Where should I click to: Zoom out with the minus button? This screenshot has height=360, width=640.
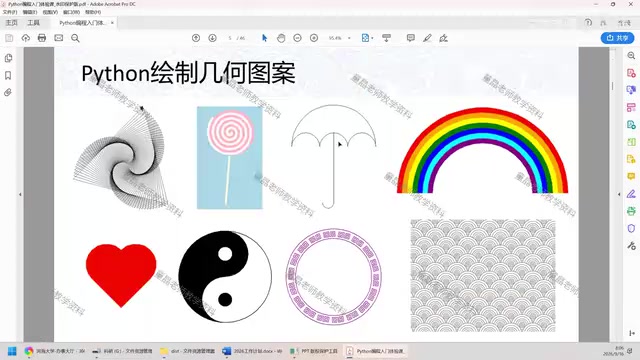pos(297,38)
